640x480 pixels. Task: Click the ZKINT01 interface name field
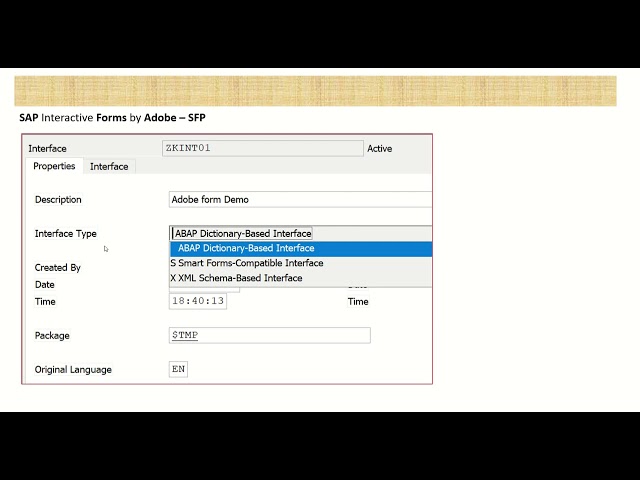[x=262, y=148]
